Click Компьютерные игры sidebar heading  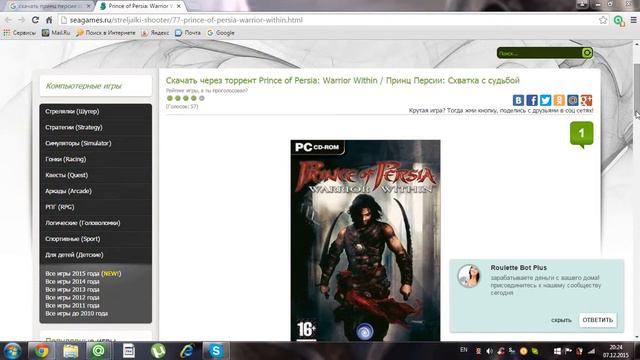click(x=84, y=86)
